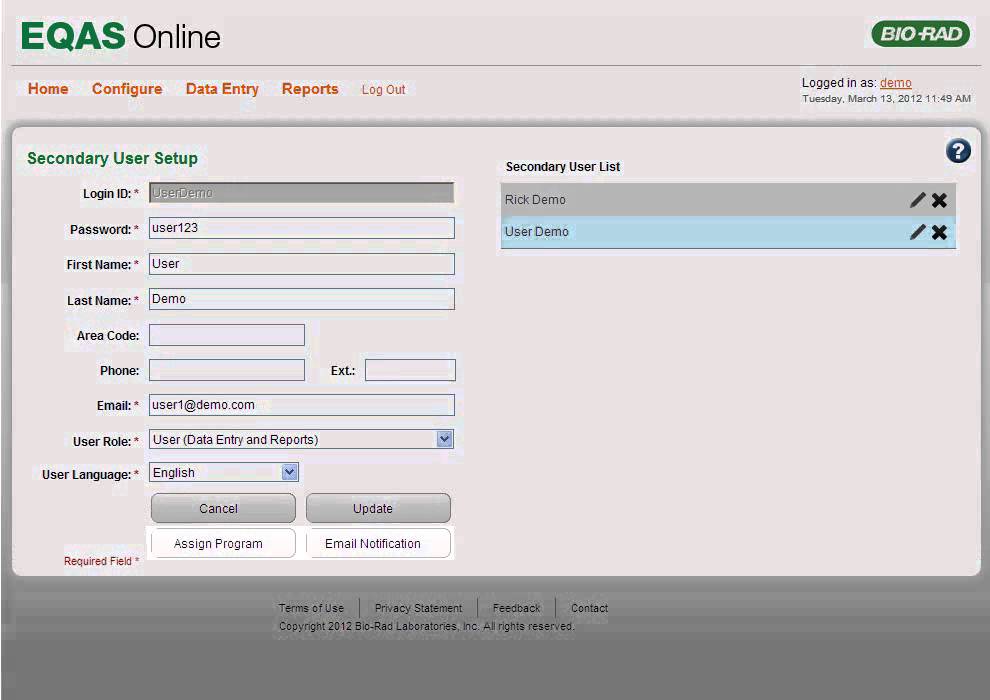Open the Terms of Use link

(x=311, y=608)
